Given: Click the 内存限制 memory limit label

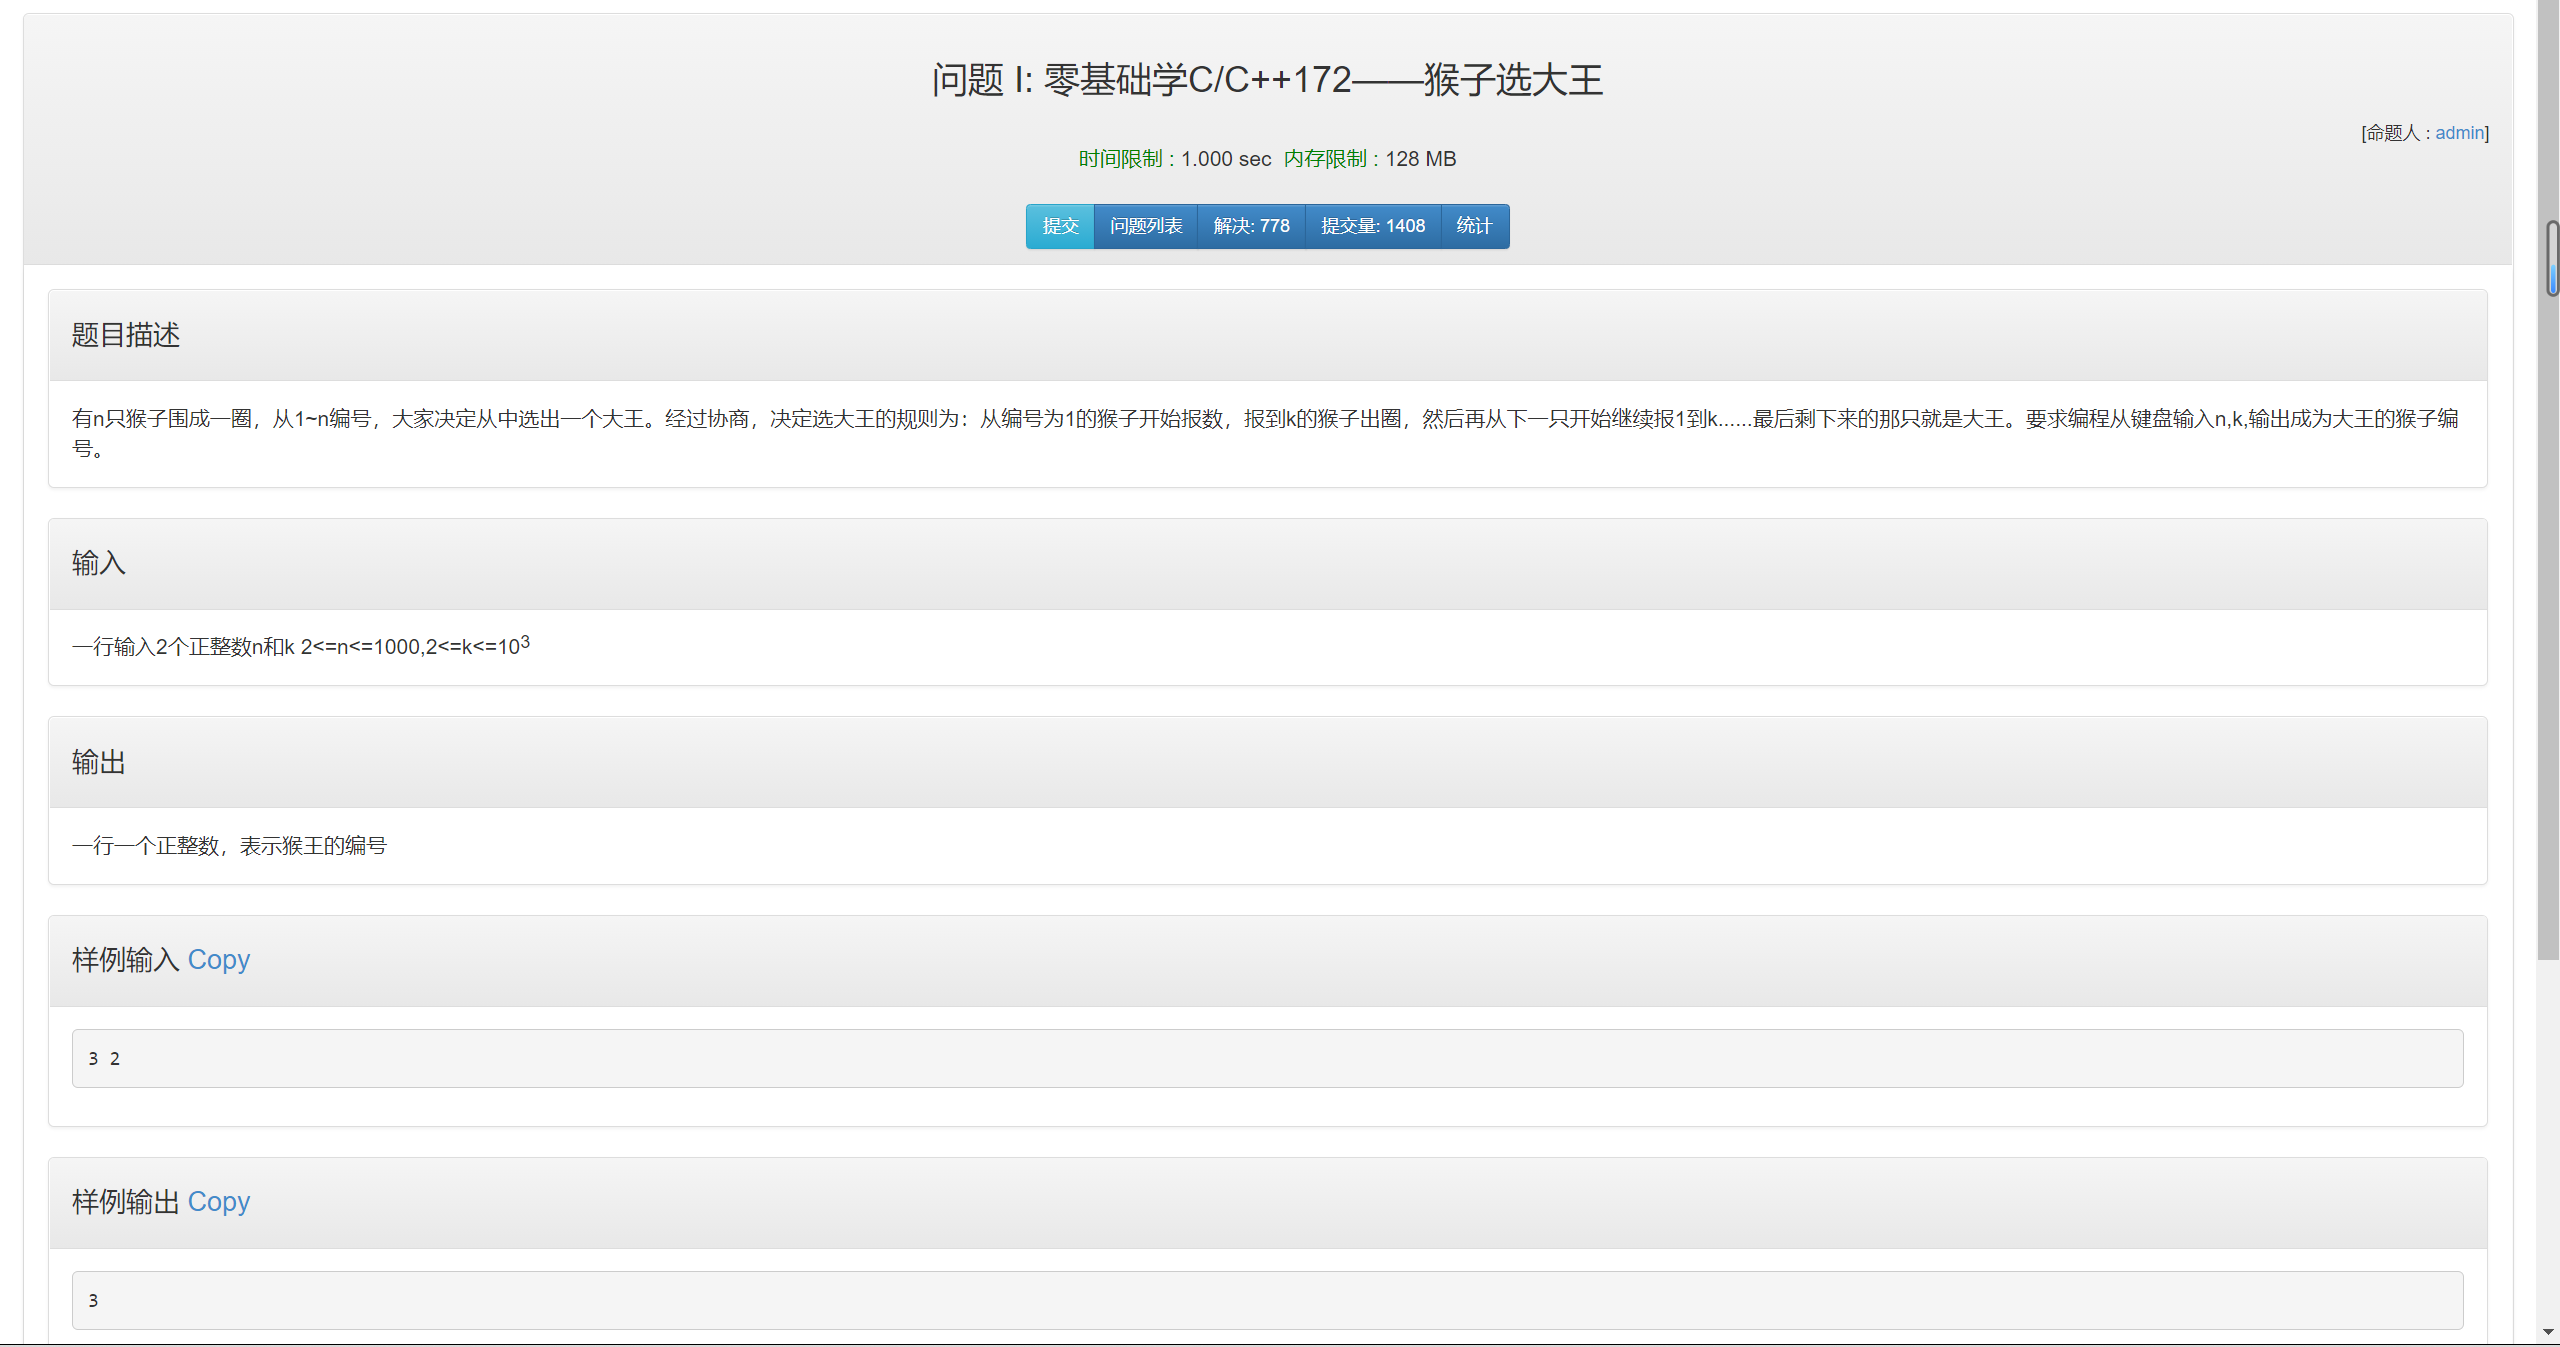Looking at the screenshot, I should click(x=1325, y=159).
